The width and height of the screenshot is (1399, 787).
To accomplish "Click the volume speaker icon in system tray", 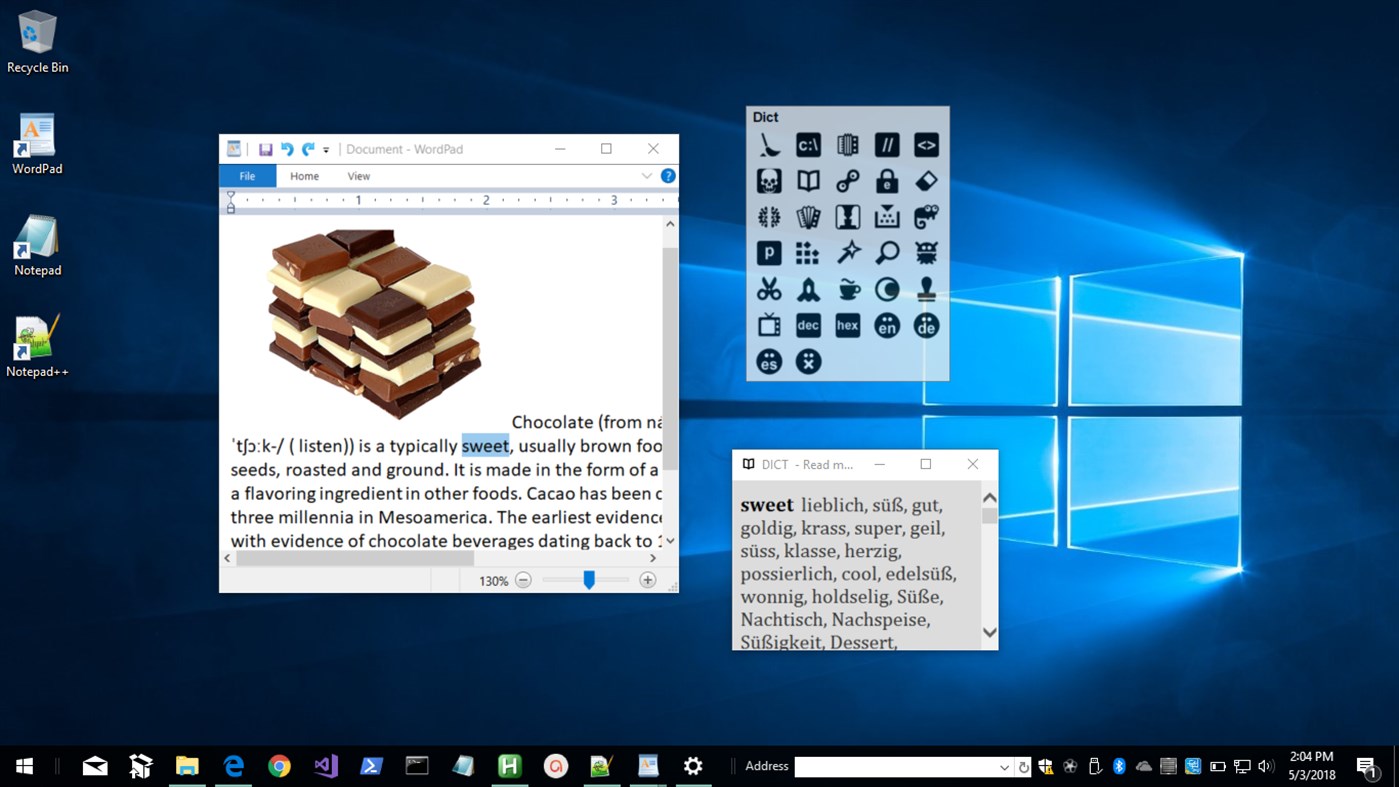I will pos(1266,767).
